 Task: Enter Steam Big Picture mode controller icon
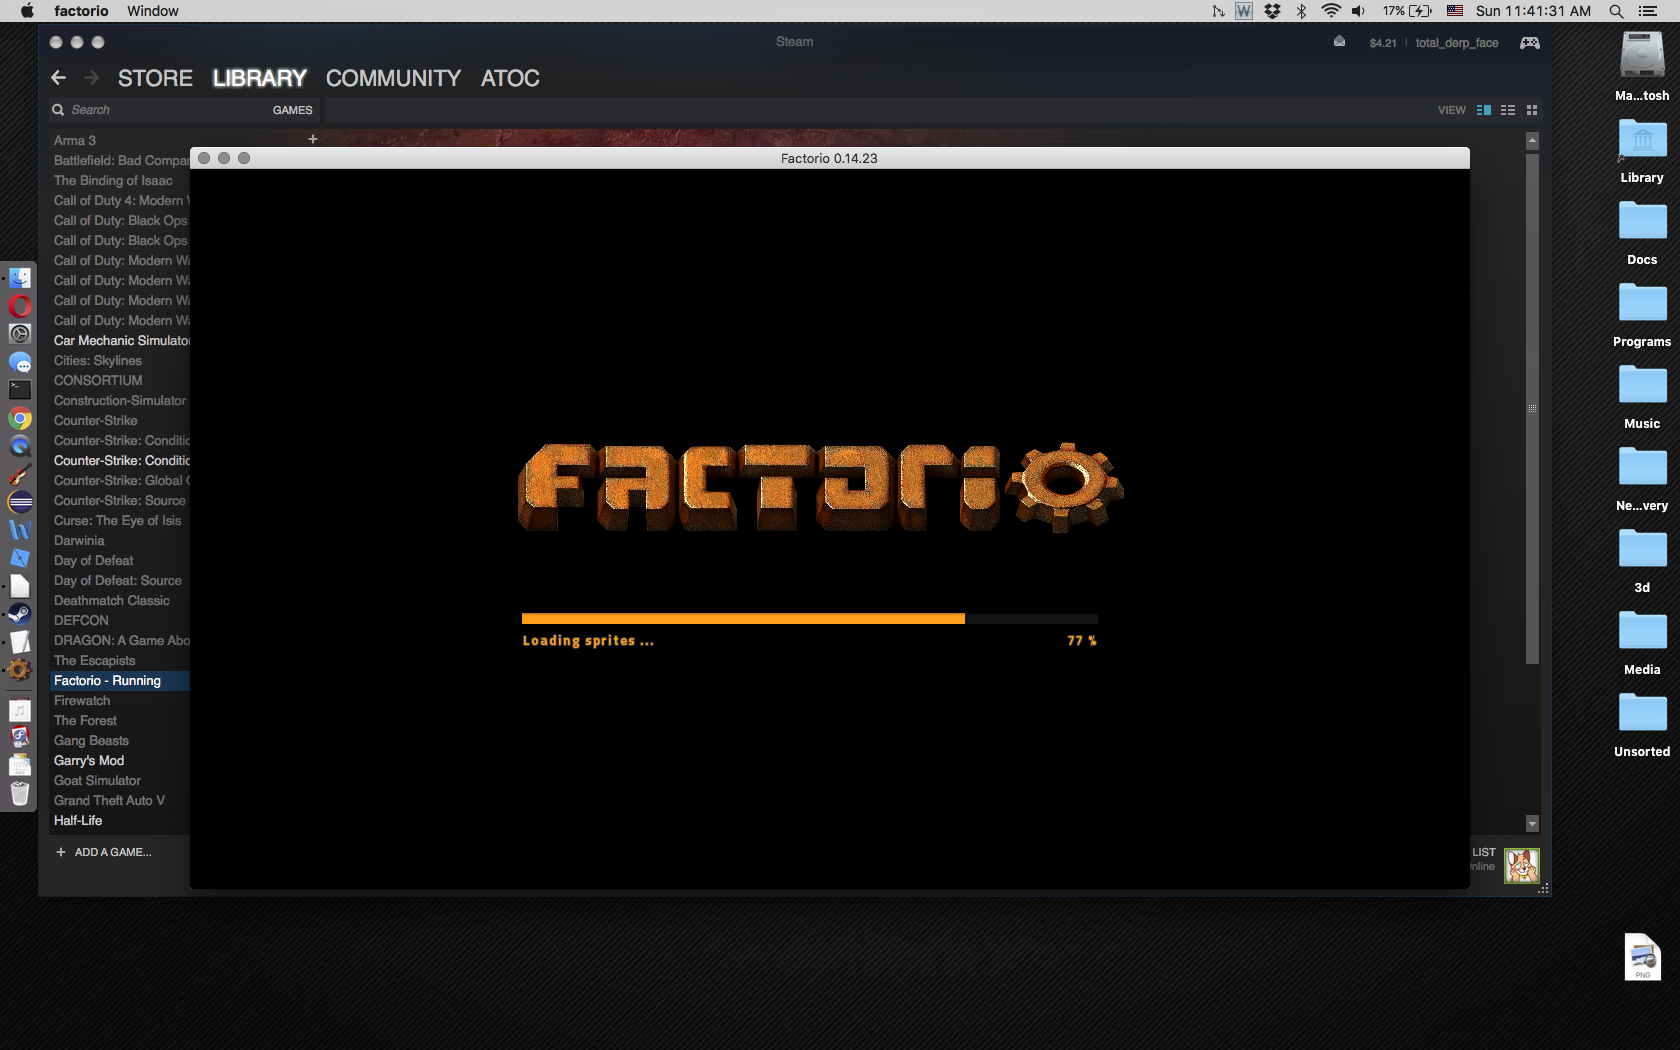[x=1530, y=42]
